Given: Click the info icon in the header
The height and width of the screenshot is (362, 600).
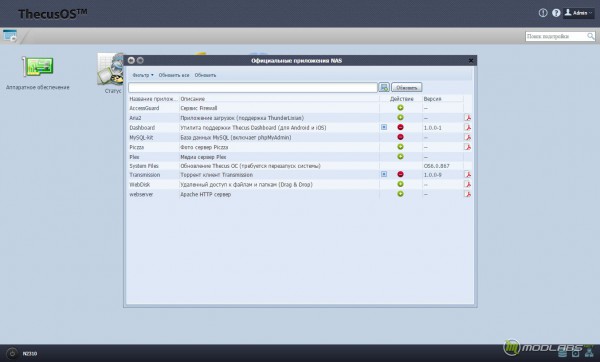Looking at the screenshot, I should click(x=543, y=13).
